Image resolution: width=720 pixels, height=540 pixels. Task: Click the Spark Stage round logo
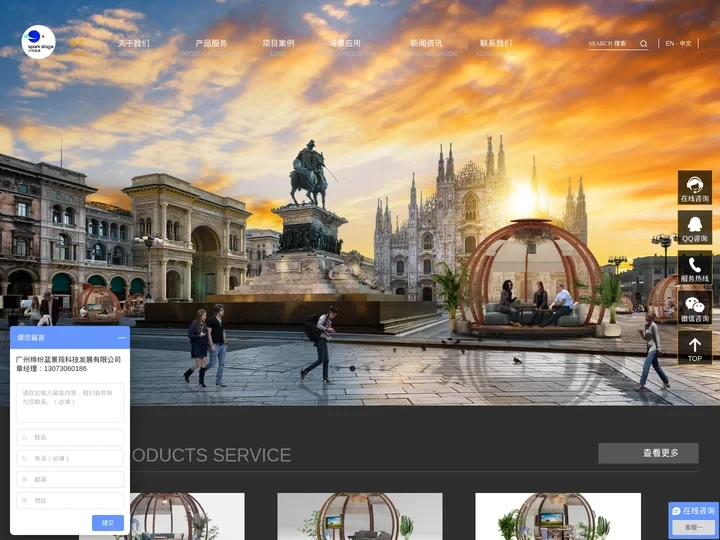tap(38, 42)
